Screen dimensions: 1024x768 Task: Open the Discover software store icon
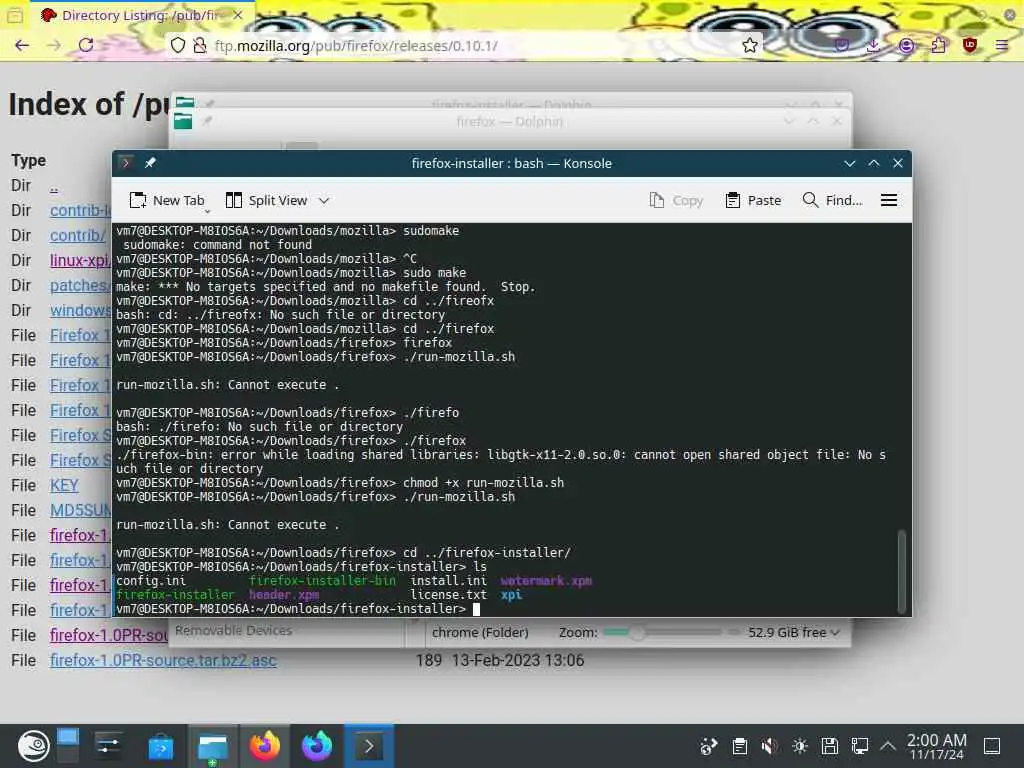pyautogui.click(x=161, y=746)
